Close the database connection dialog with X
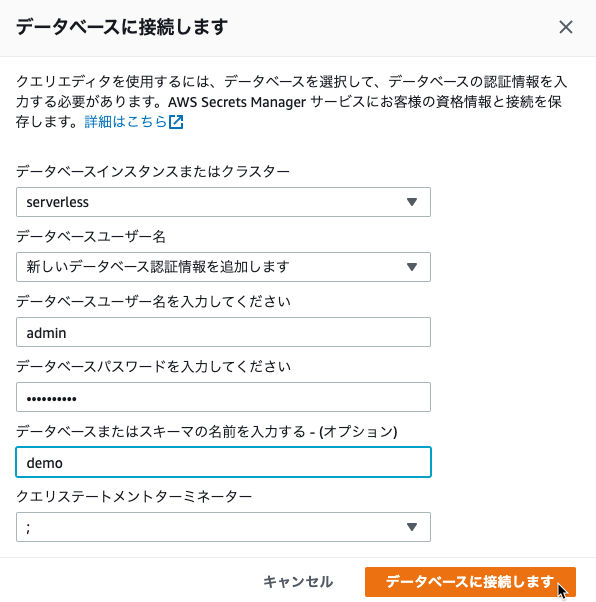Image resolution: width=596 pixels, height=602 pixels. pyautogui.click(x=566, y=27)
